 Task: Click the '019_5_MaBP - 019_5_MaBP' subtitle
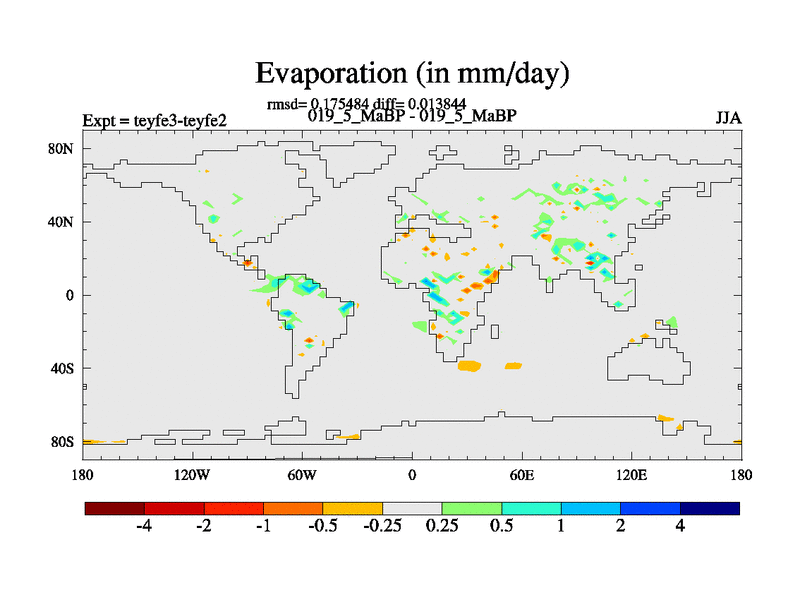point(412,115)
